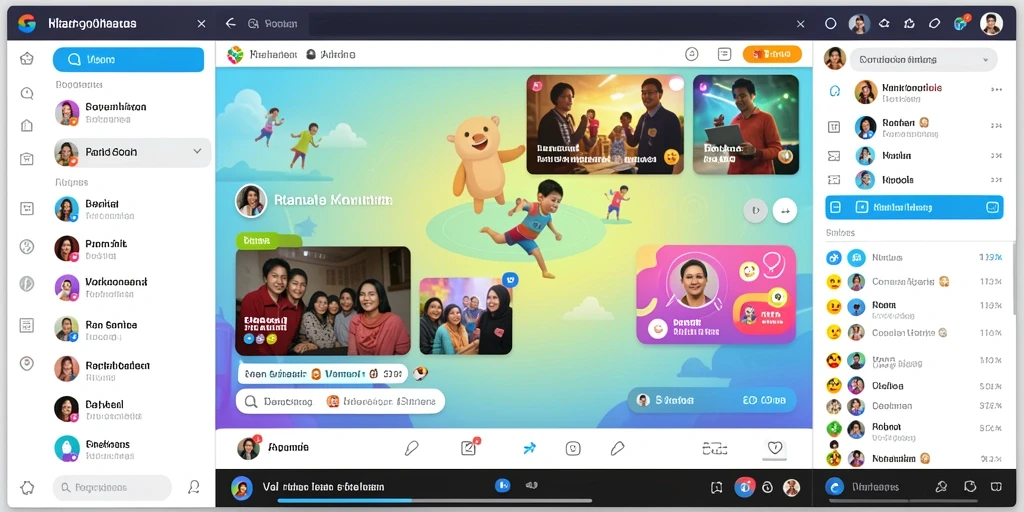
Task: Click the round grey play button on the banner
Action: pyautogui.click(x=756, y=210)
